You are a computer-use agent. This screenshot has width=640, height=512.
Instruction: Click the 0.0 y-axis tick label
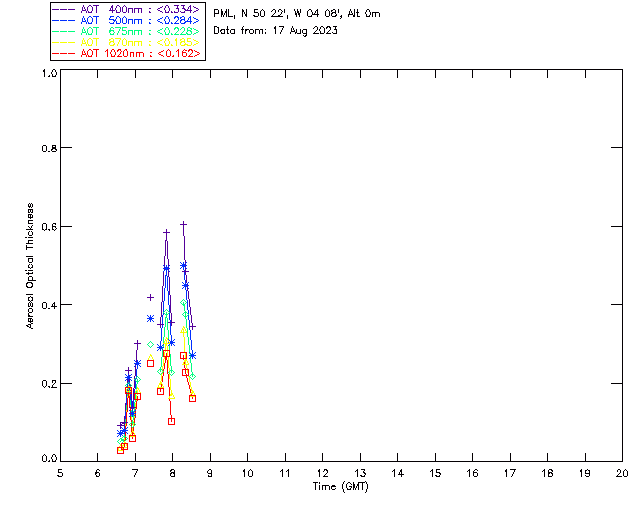pos(49,459)
